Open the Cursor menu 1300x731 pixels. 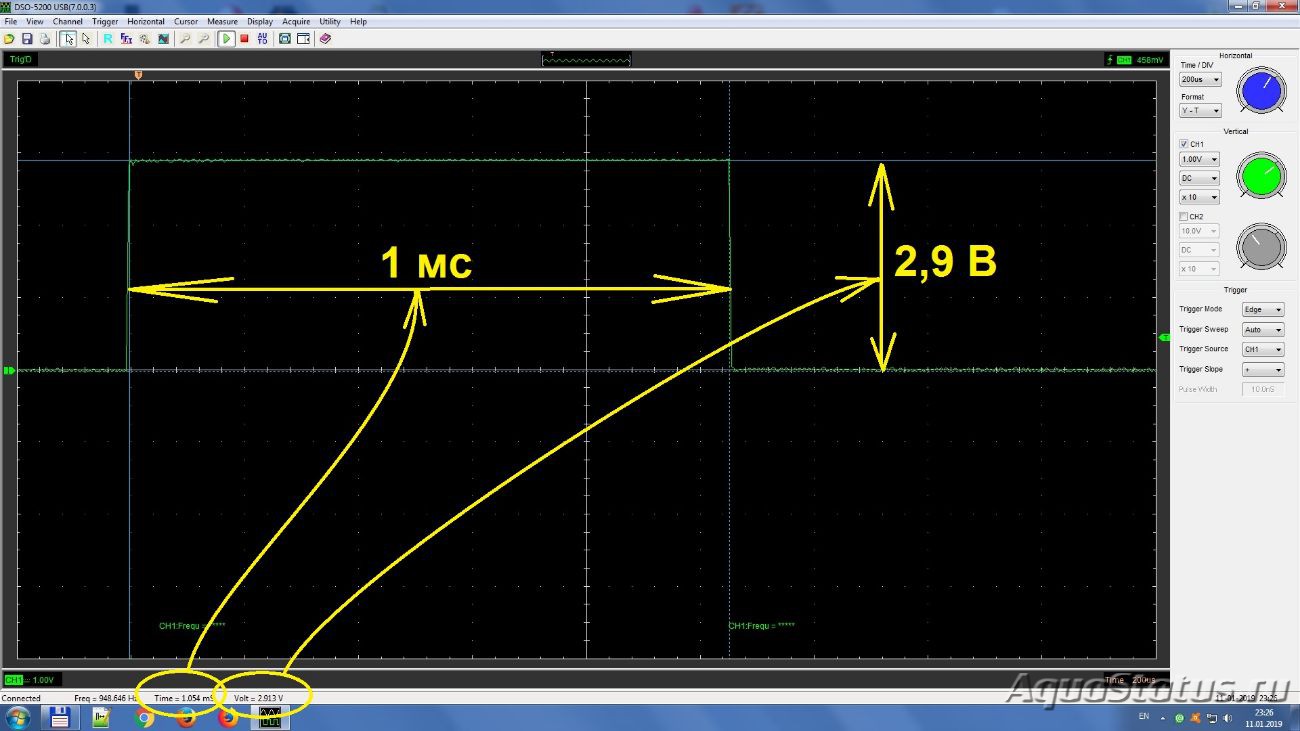[186, 21]
